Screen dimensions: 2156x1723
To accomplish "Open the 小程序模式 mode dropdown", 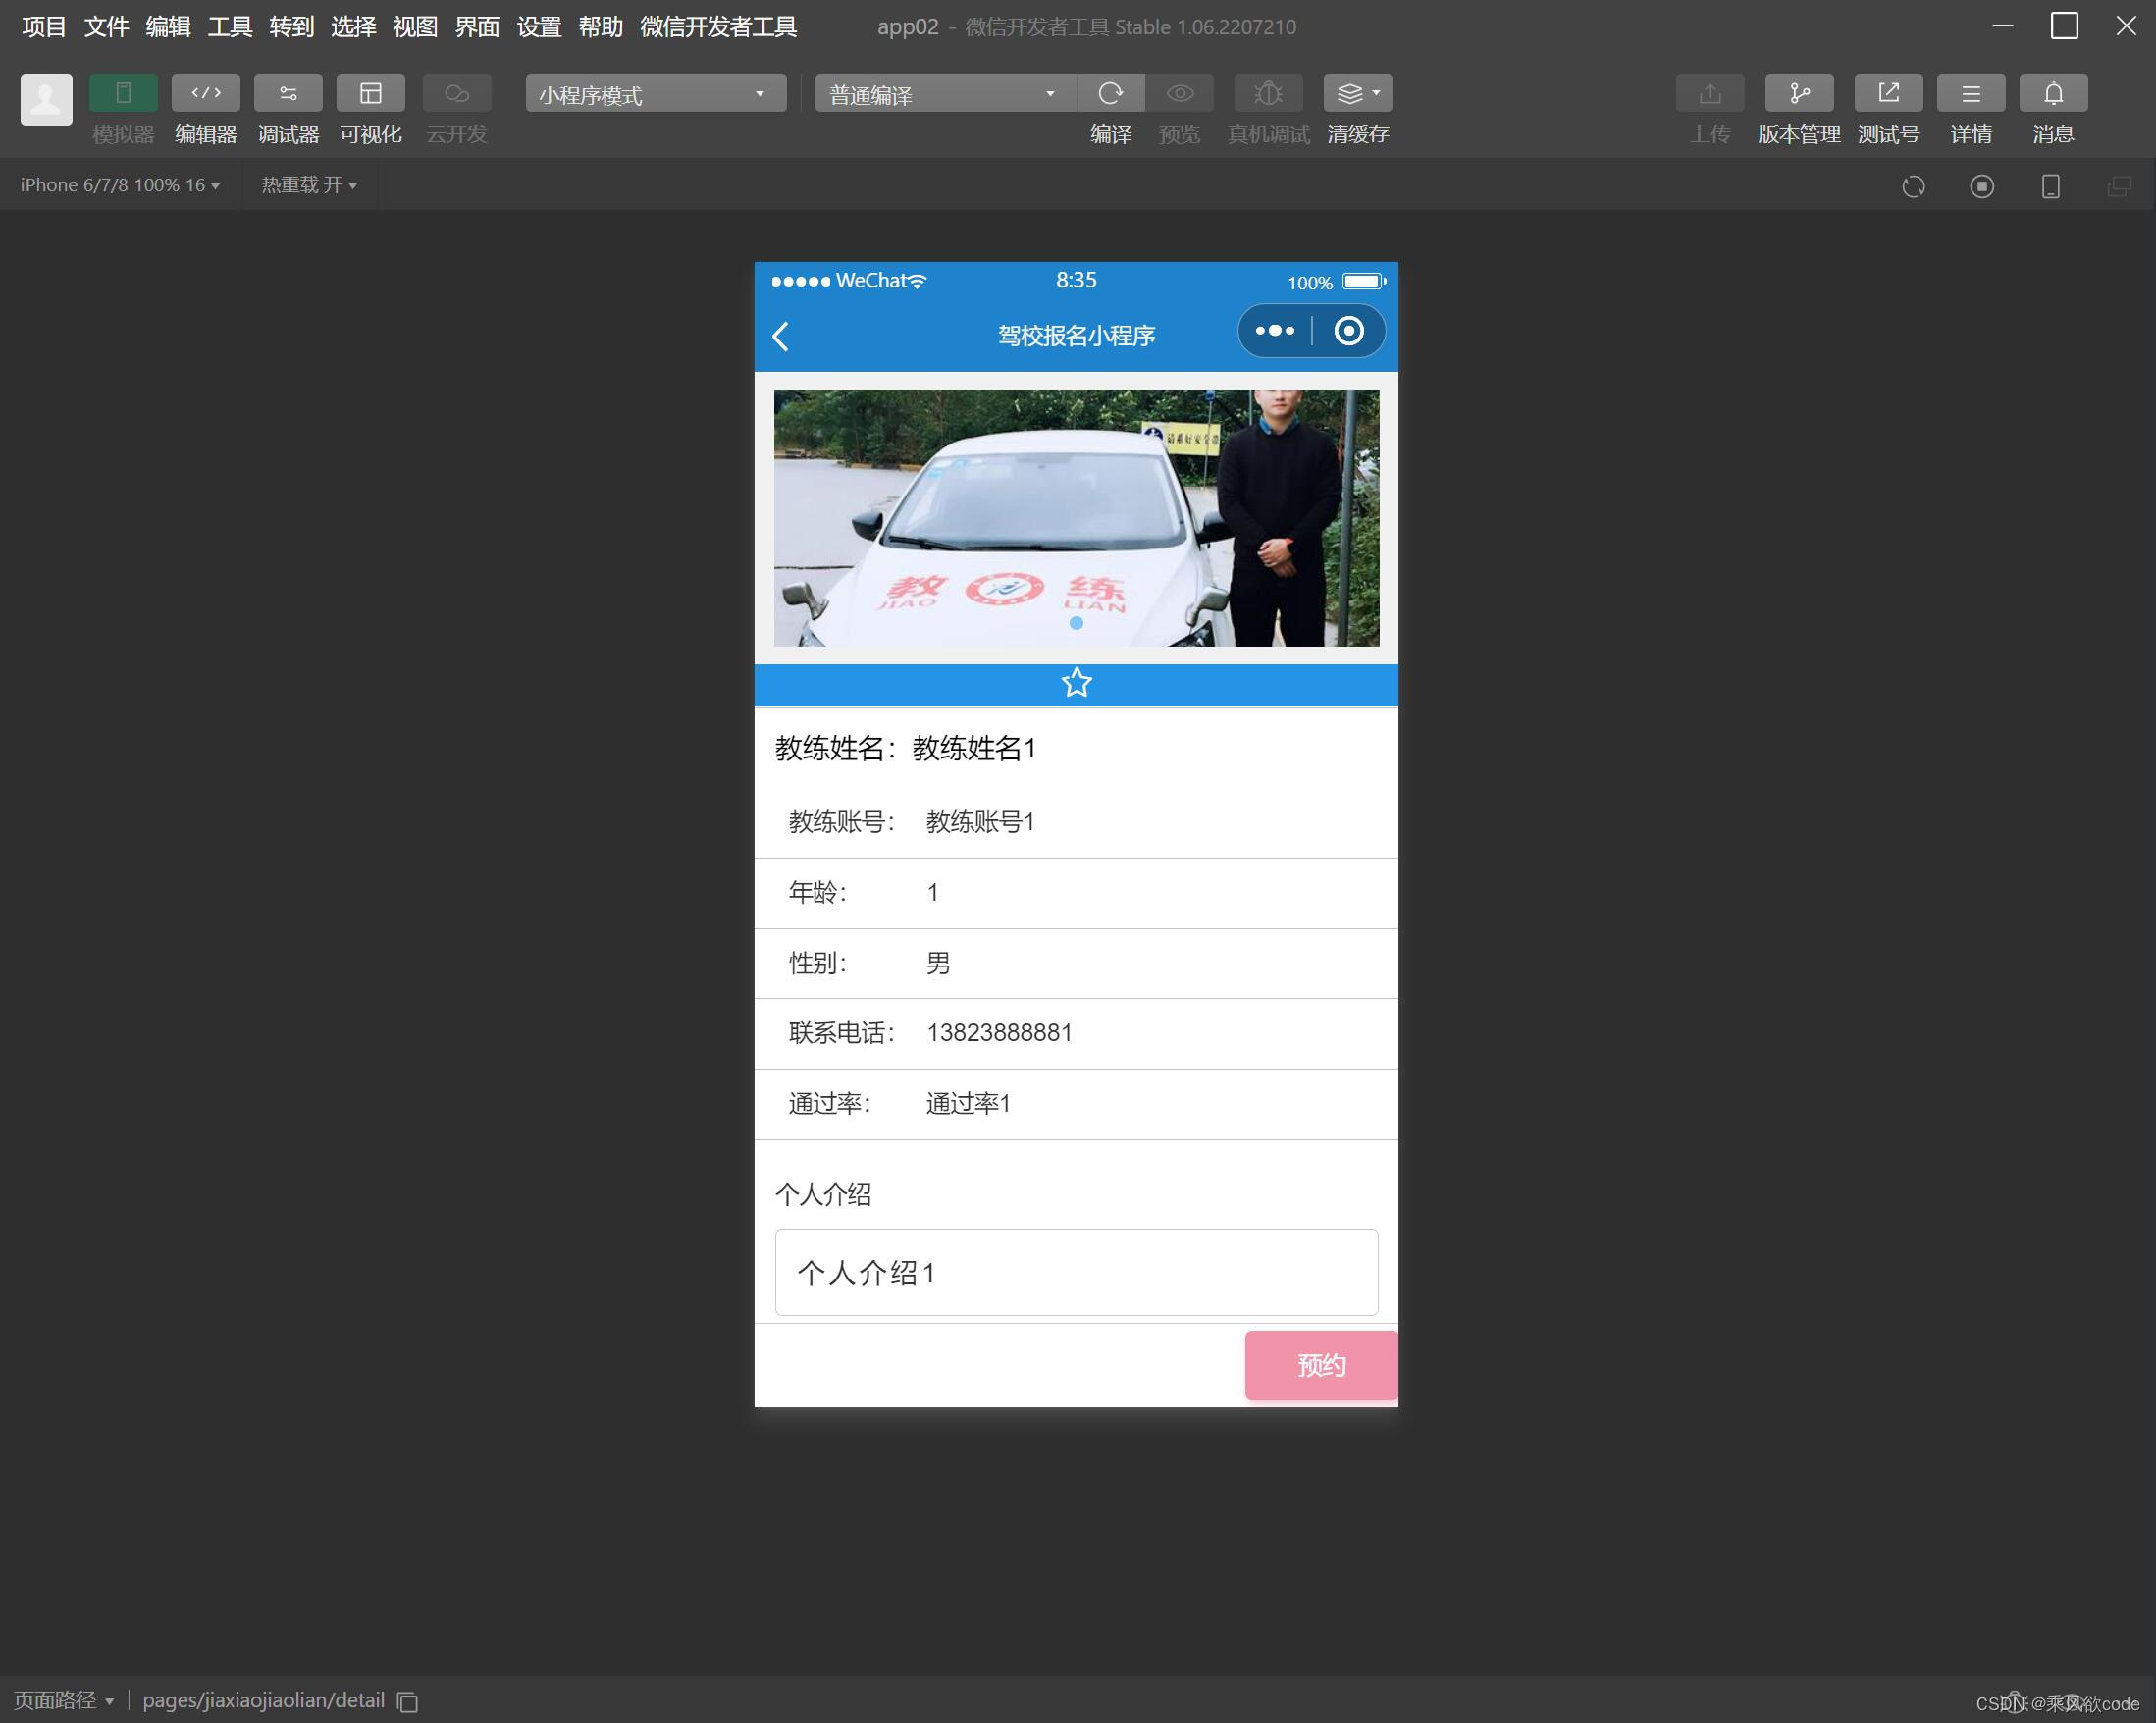I will pyautogui.click(x=655, y=93).
